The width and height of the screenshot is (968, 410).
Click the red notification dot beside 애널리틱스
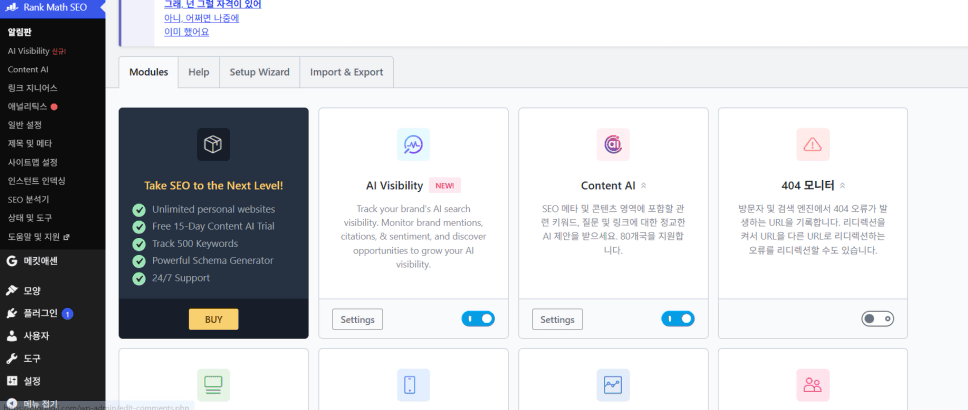54,107
